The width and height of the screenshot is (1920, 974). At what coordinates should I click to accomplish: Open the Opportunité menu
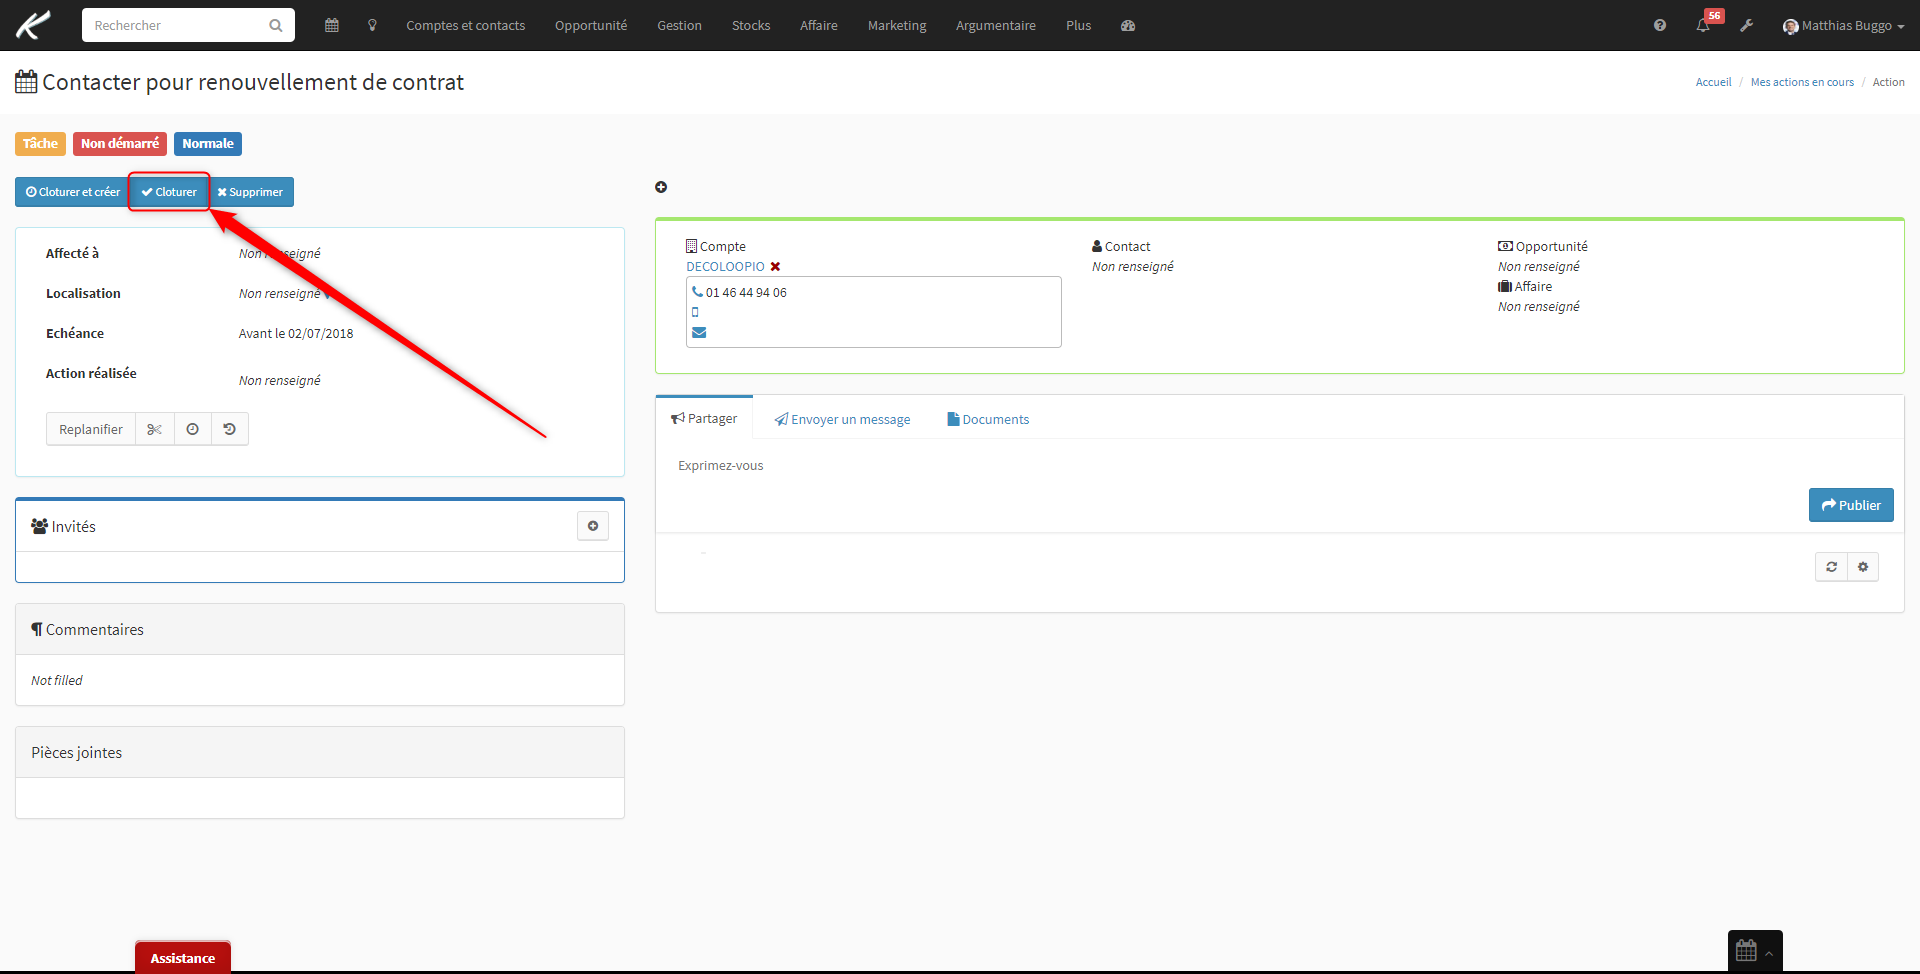pyautogui.click(x=591, y=25)
